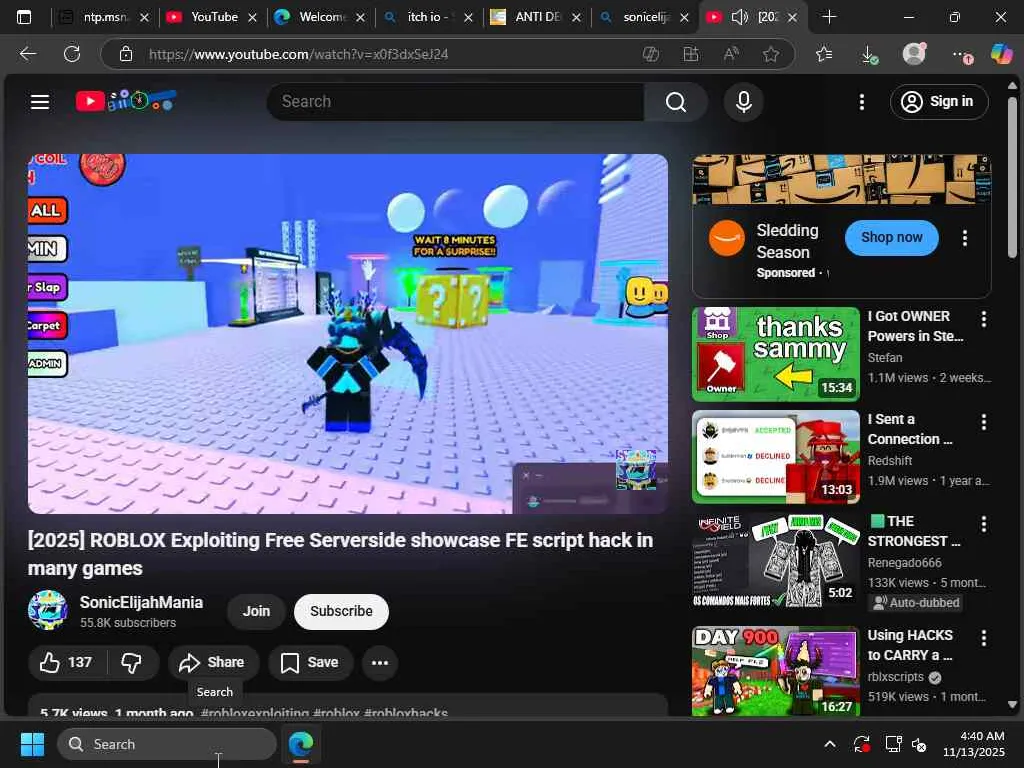Dislike this video

click(132, 663)
